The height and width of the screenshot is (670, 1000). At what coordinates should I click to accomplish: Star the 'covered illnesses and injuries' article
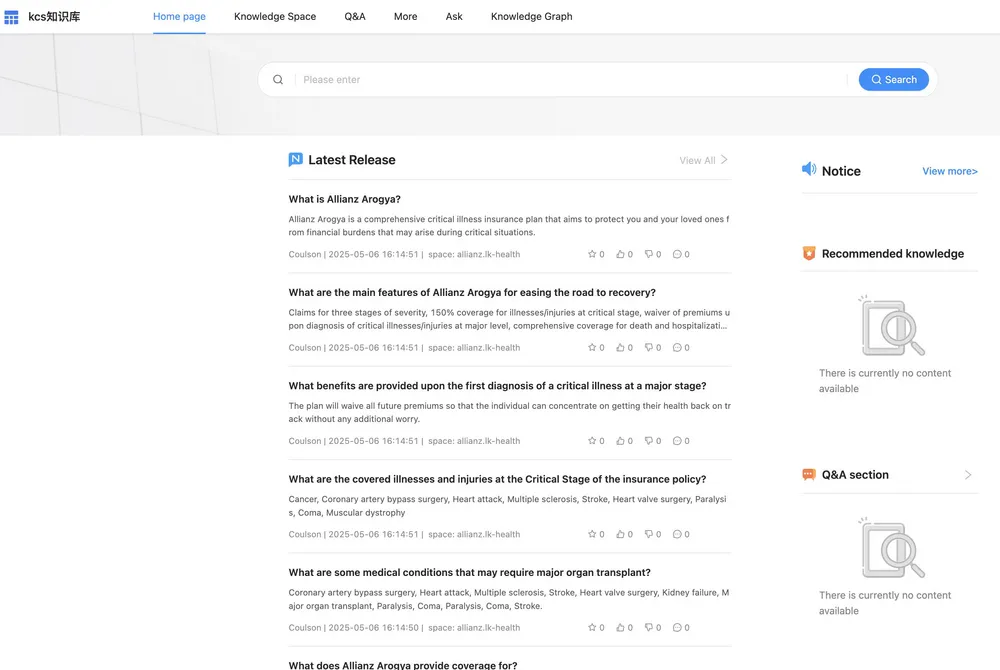tap(592, 534)
